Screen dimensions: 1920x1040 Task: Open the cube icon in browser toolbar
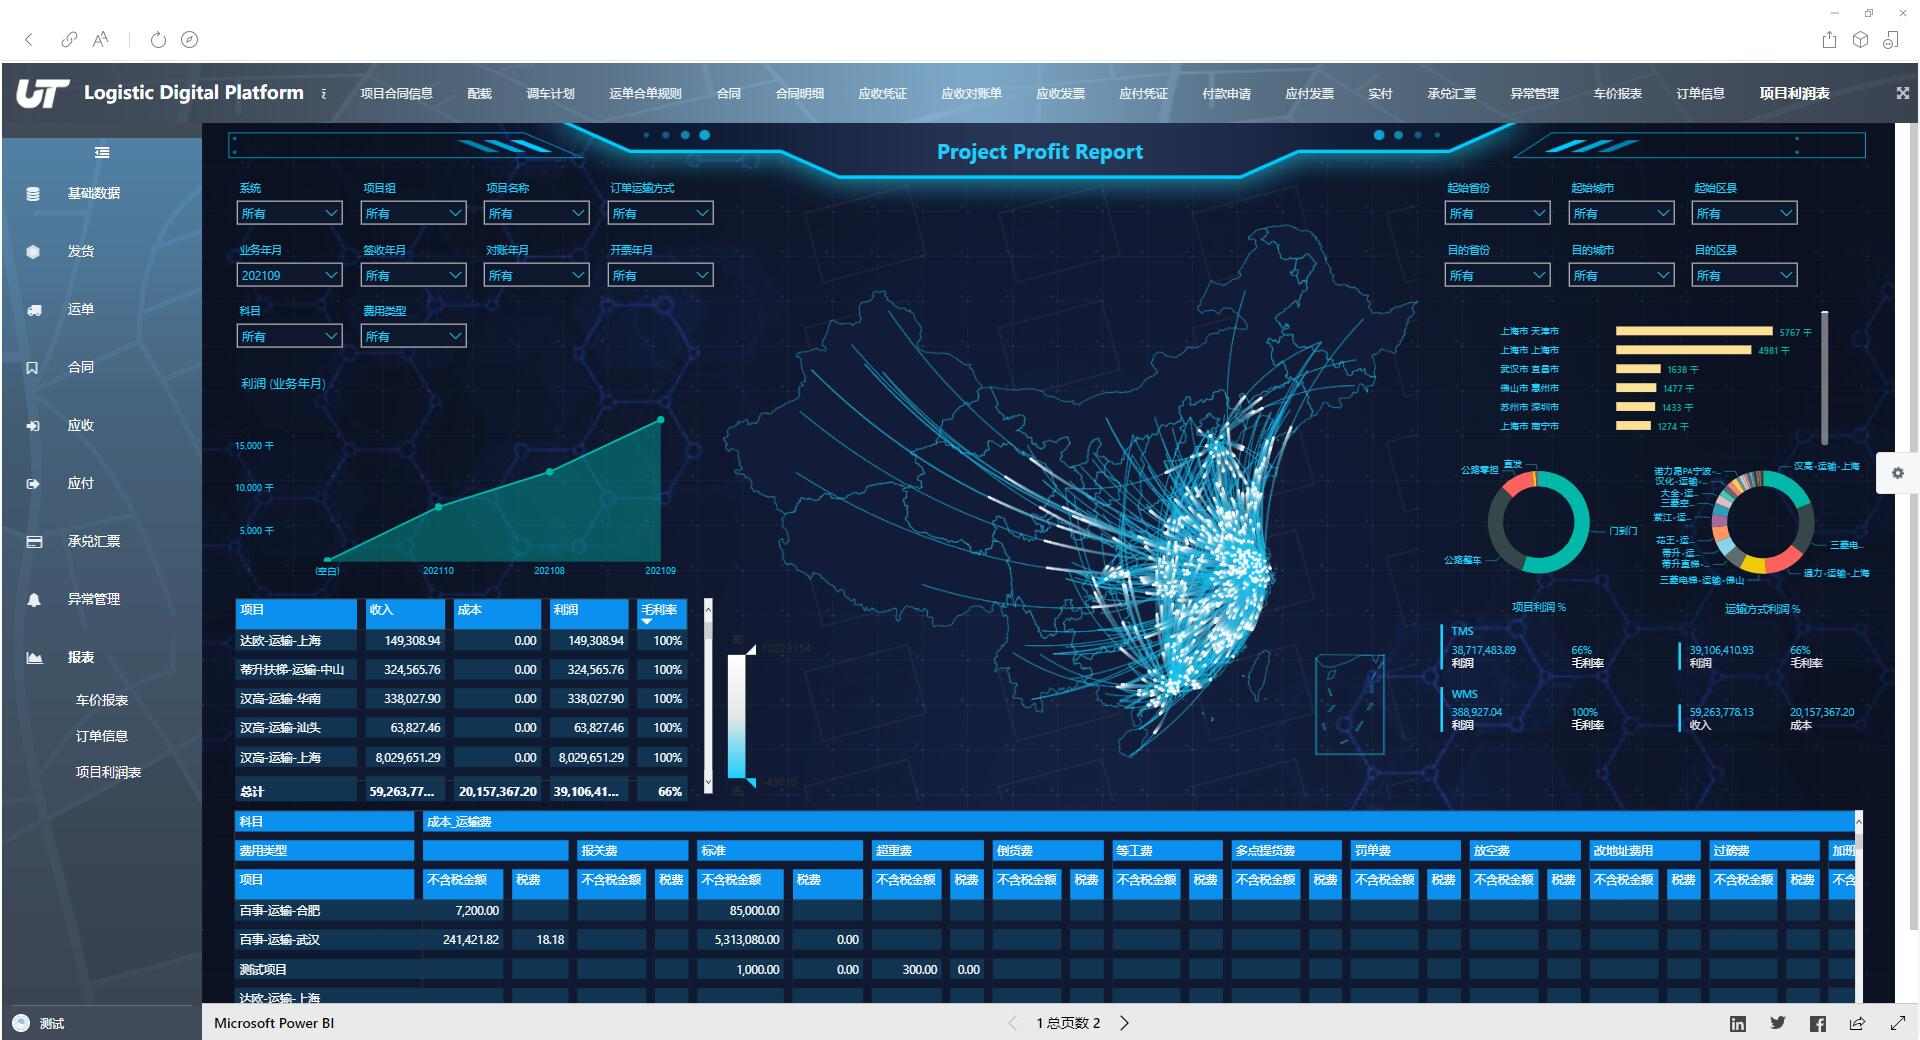click(x=1860, y=40)
